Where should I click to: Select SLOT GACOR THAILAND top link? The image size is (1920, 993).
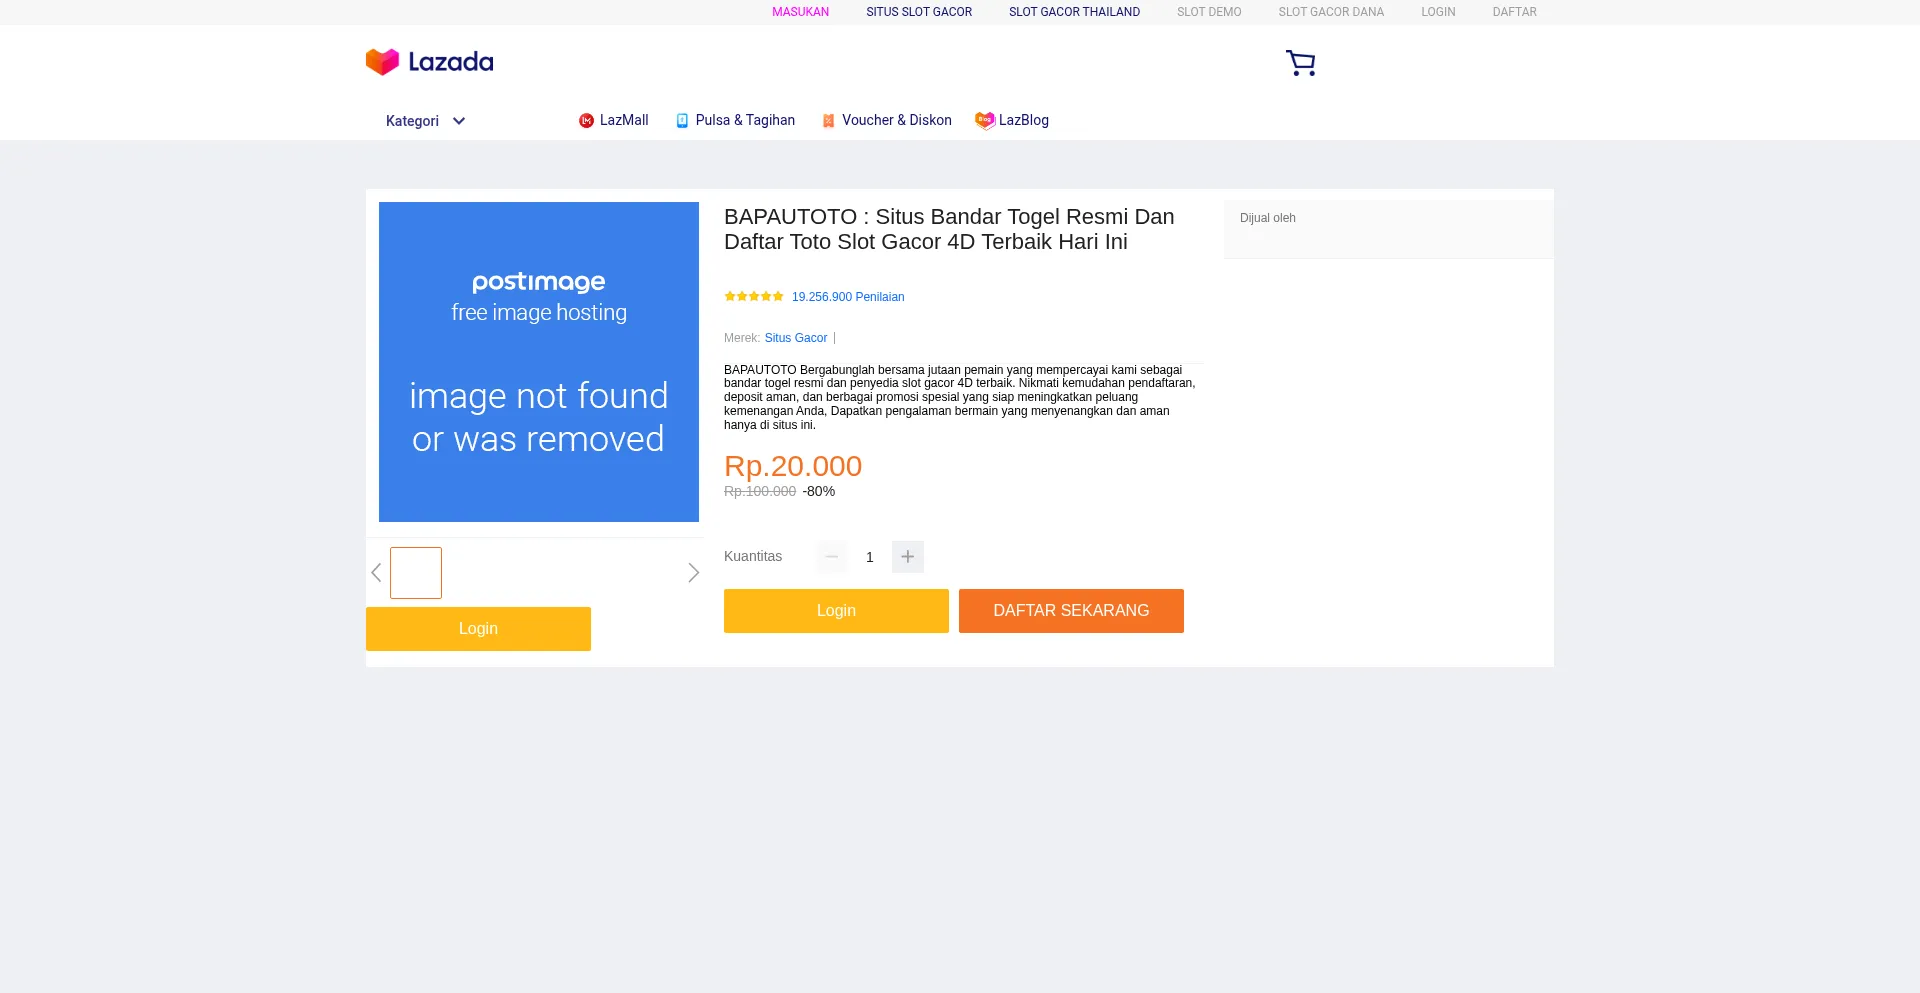click(x=1074, y=12)
